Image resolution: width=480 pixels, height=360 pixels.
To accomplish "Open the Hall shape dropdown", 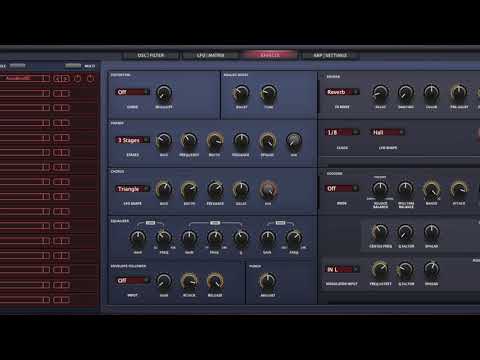I will point(387,132).
